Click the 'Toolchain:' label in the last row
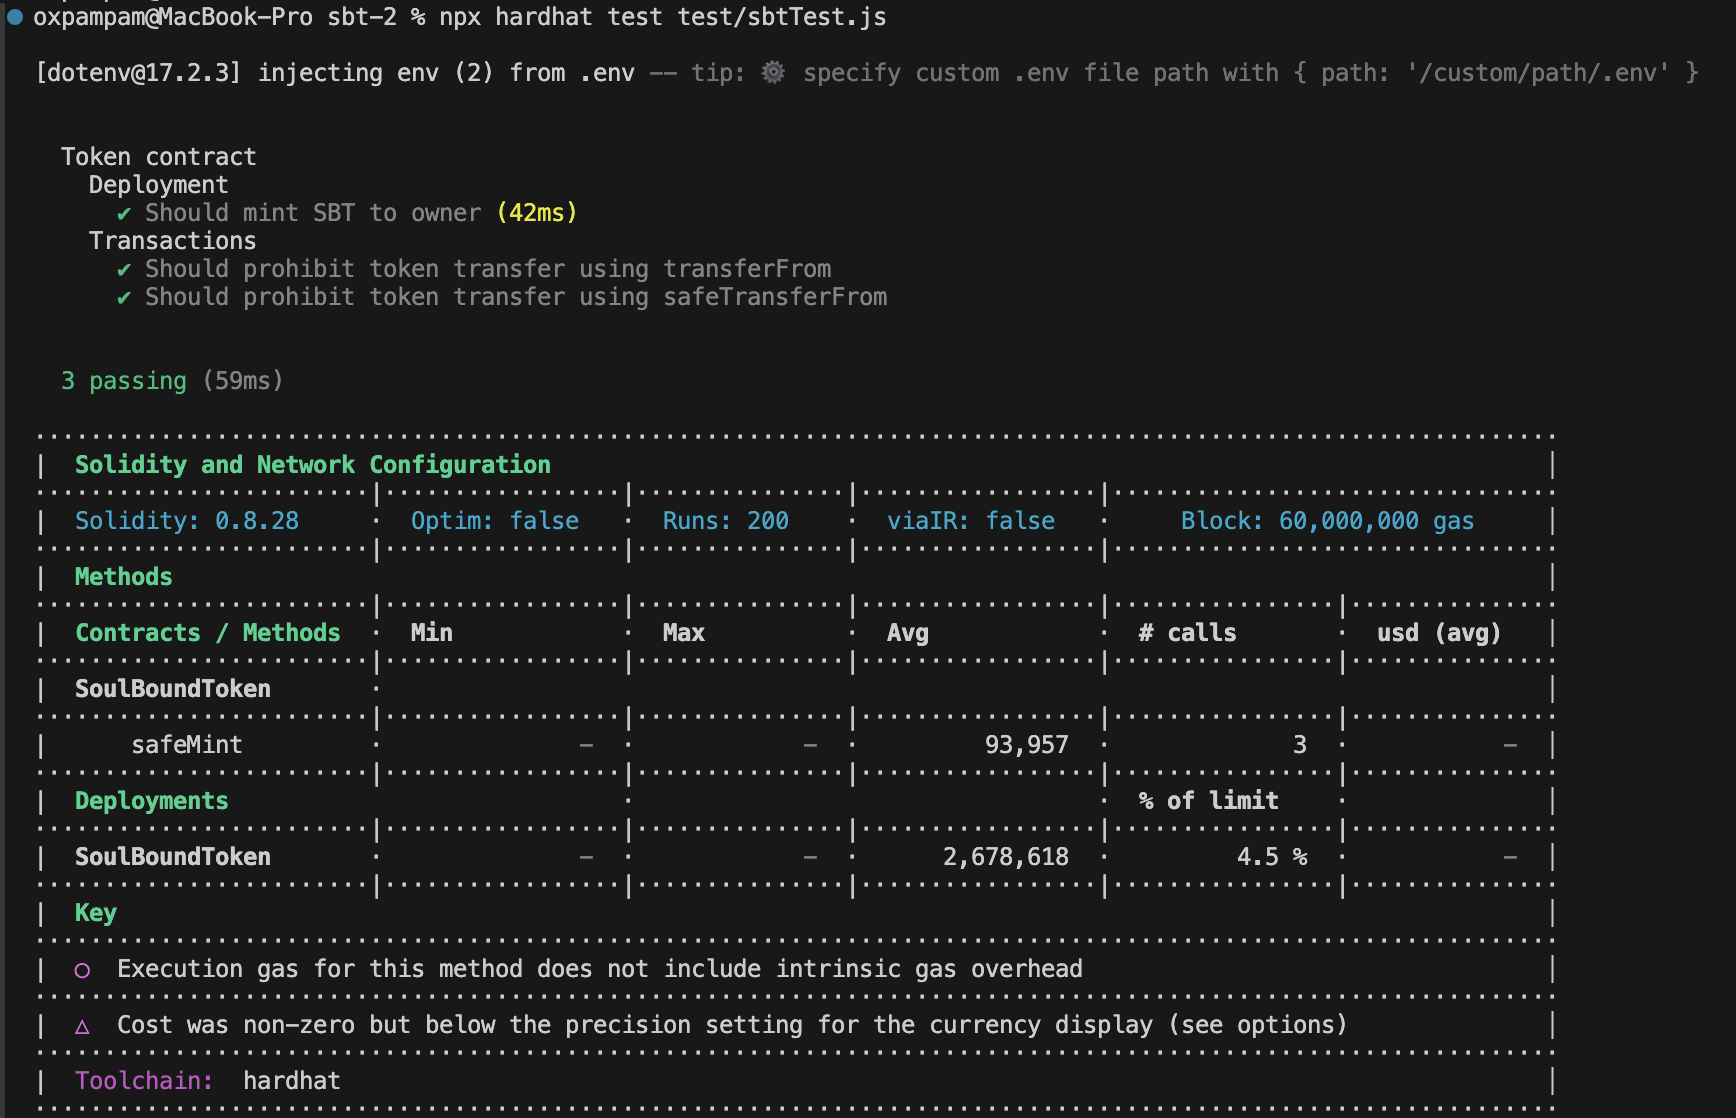This screenshot has width=1736, height=1118. pyautogui.click(x=144, y=1081)
